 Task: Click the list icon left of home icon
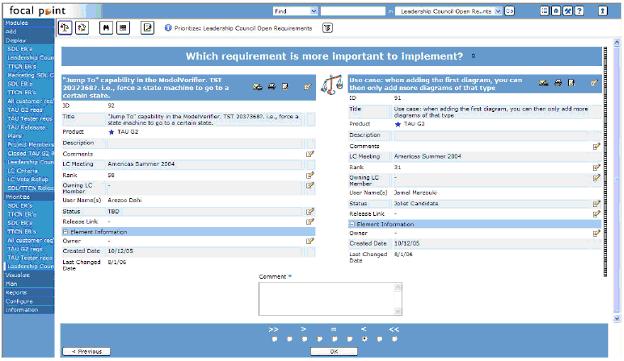click(x=544, y=11)
